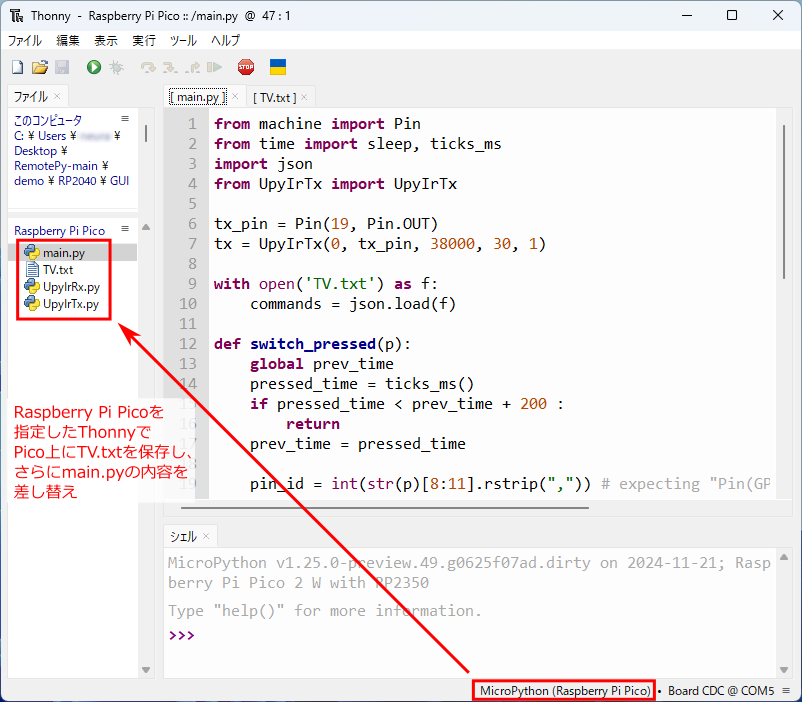Click line number 10 in the gutter
The height and width of the screenshot is (702, 802).
point(187,304)
